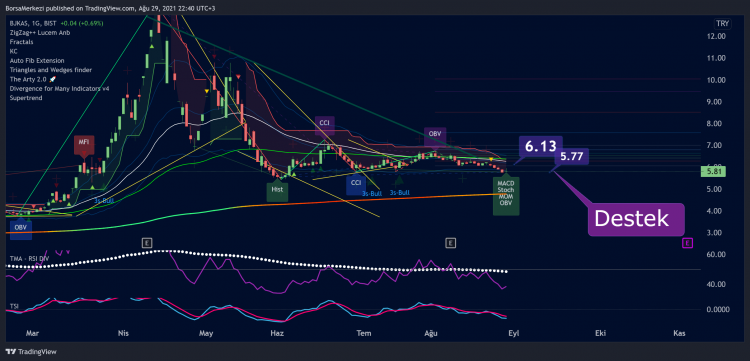This screenshot has height=361, width=750.
Task: Click the 40.00 RSI axis label
Action: point(716,284)
